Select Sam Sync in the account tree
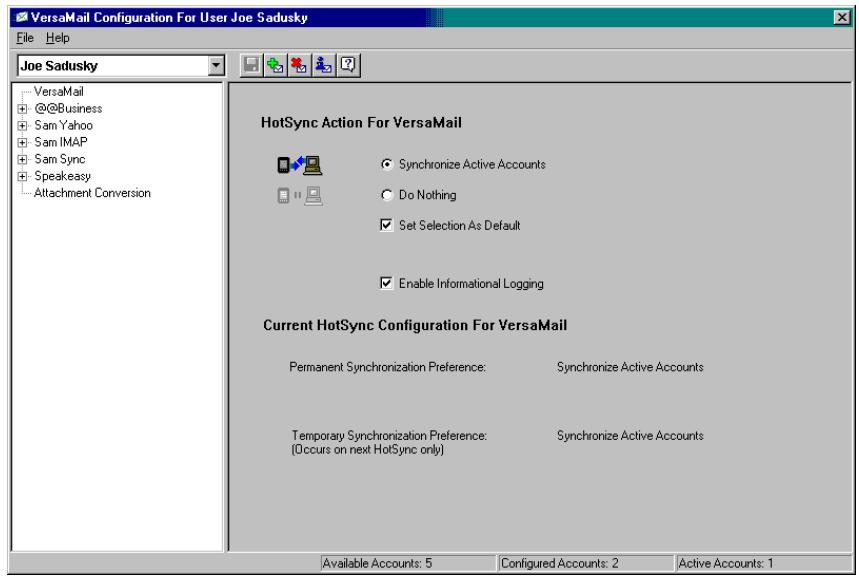 [x=60, y=159]
